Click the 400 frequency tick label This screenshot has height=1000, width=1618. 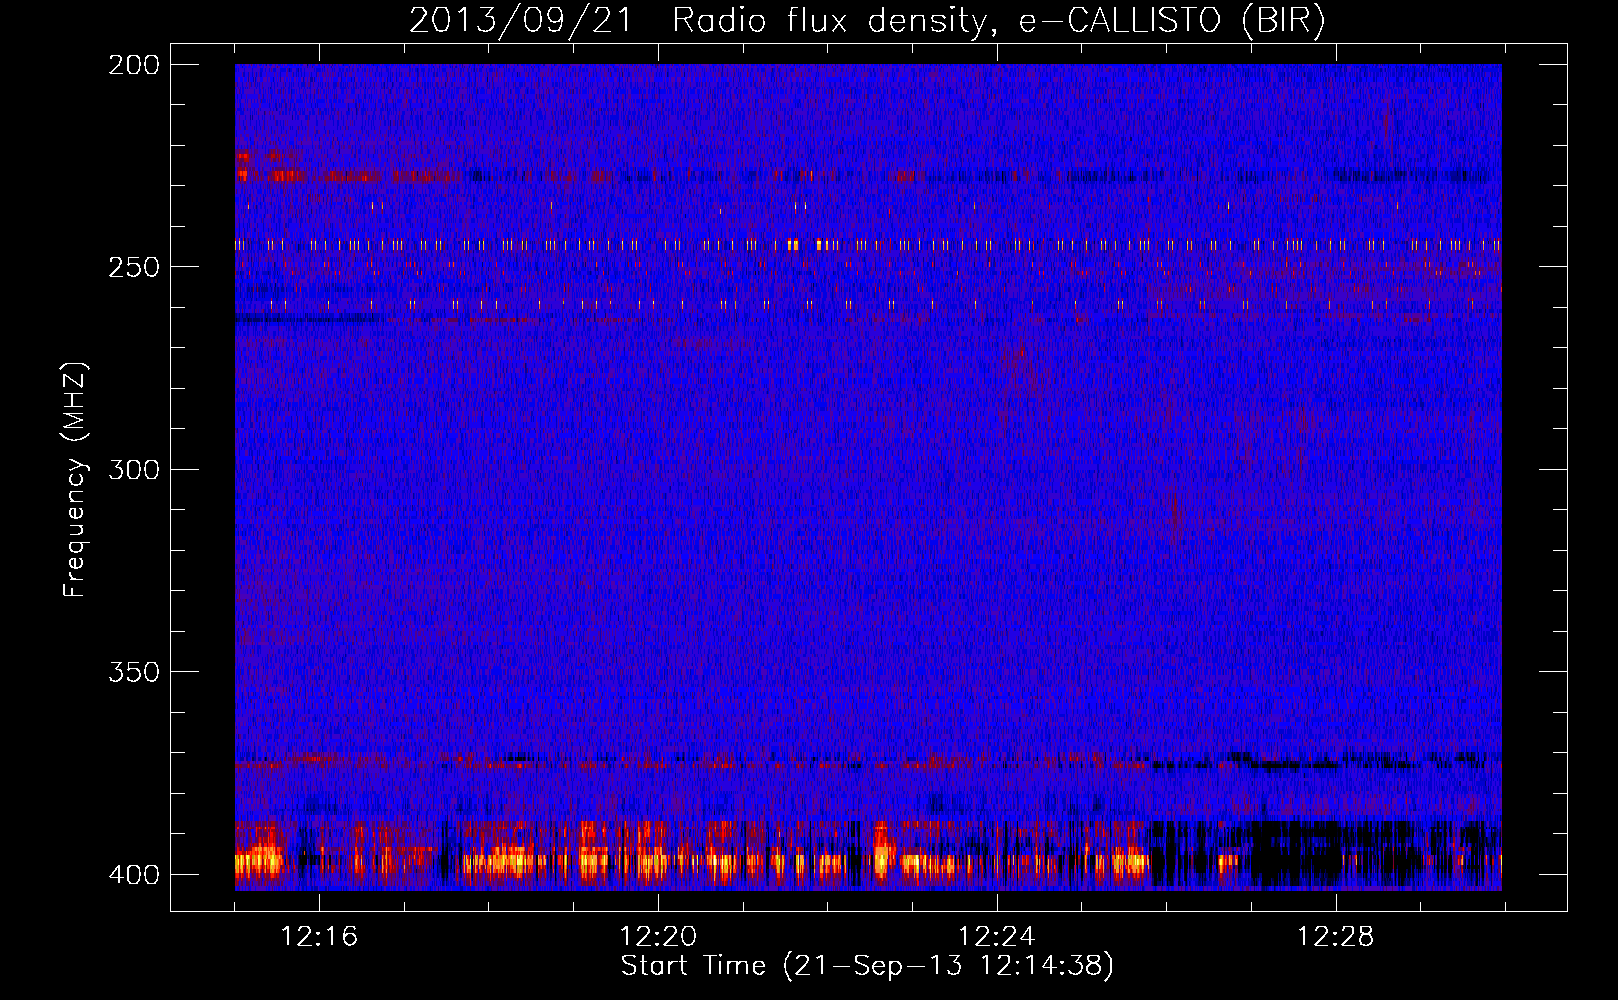134,875
